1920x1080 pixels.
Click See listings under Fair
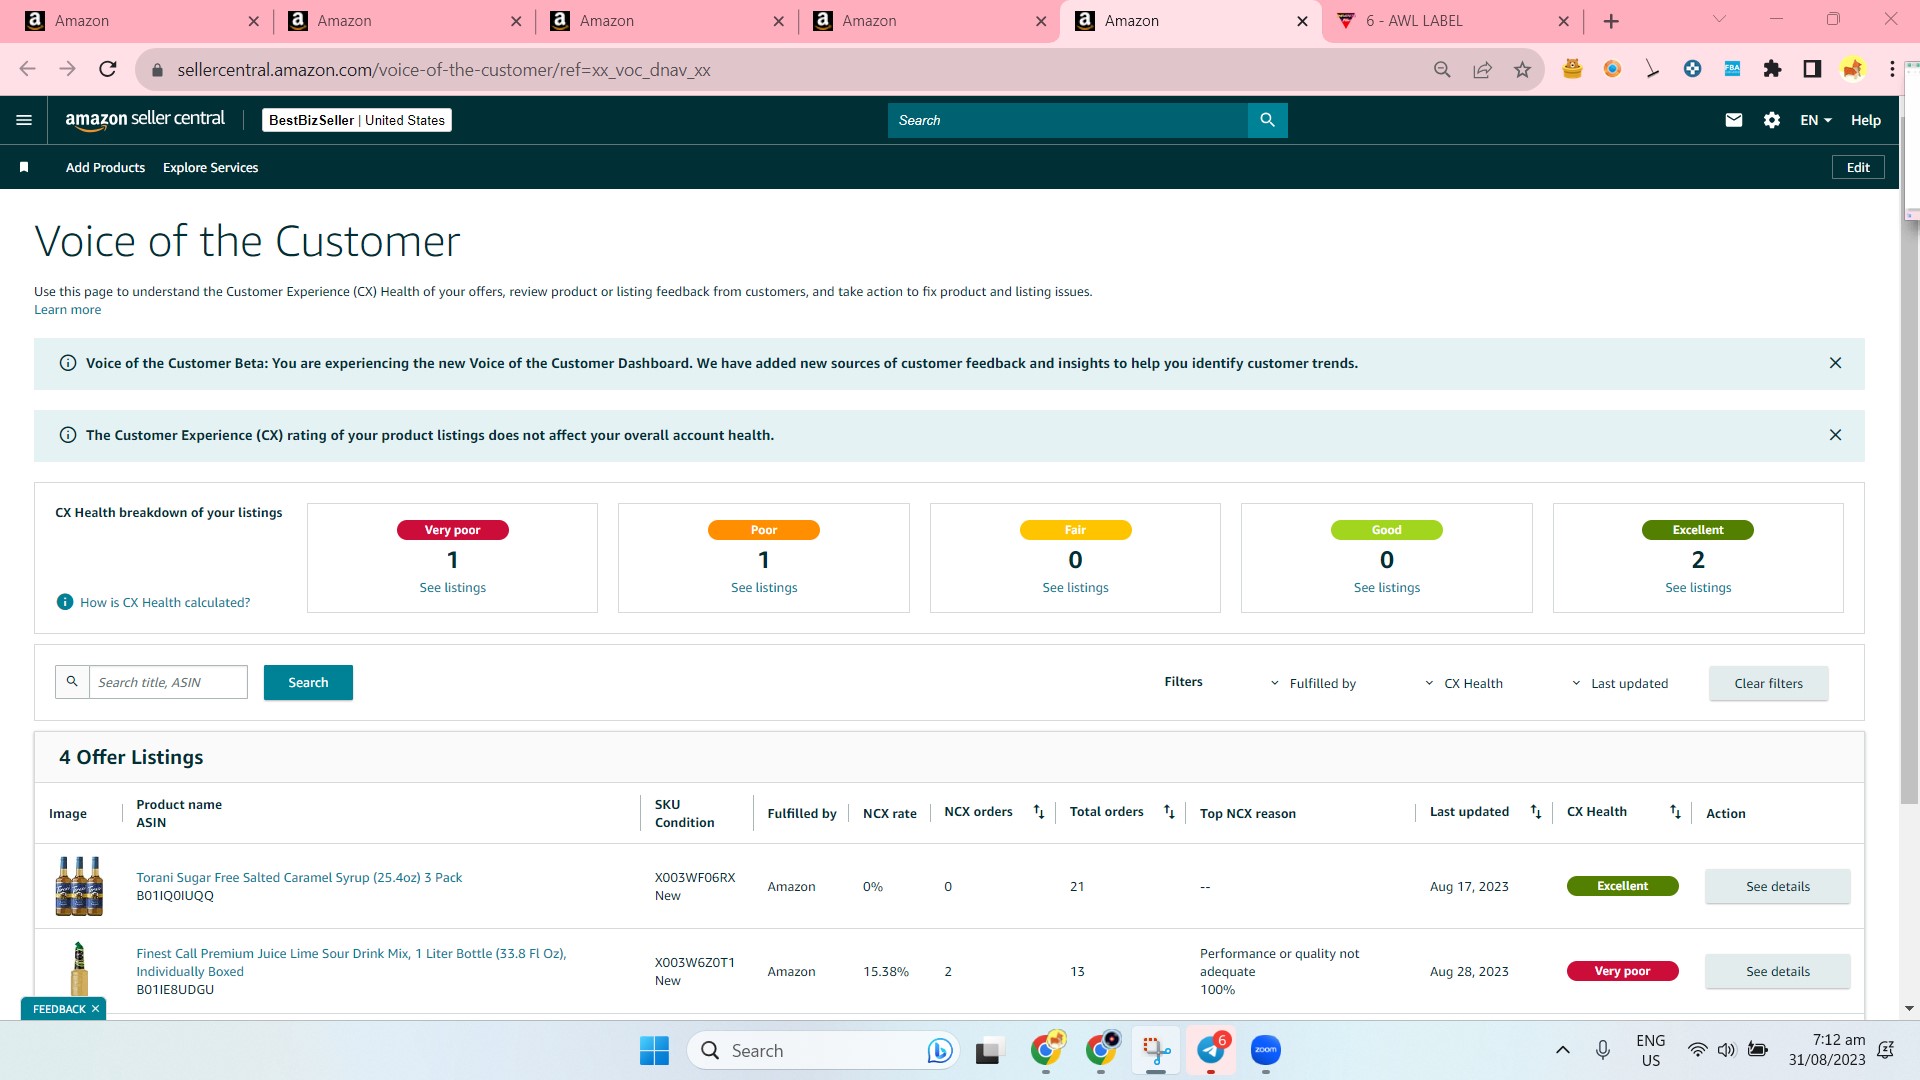(x=1075, y=588)
